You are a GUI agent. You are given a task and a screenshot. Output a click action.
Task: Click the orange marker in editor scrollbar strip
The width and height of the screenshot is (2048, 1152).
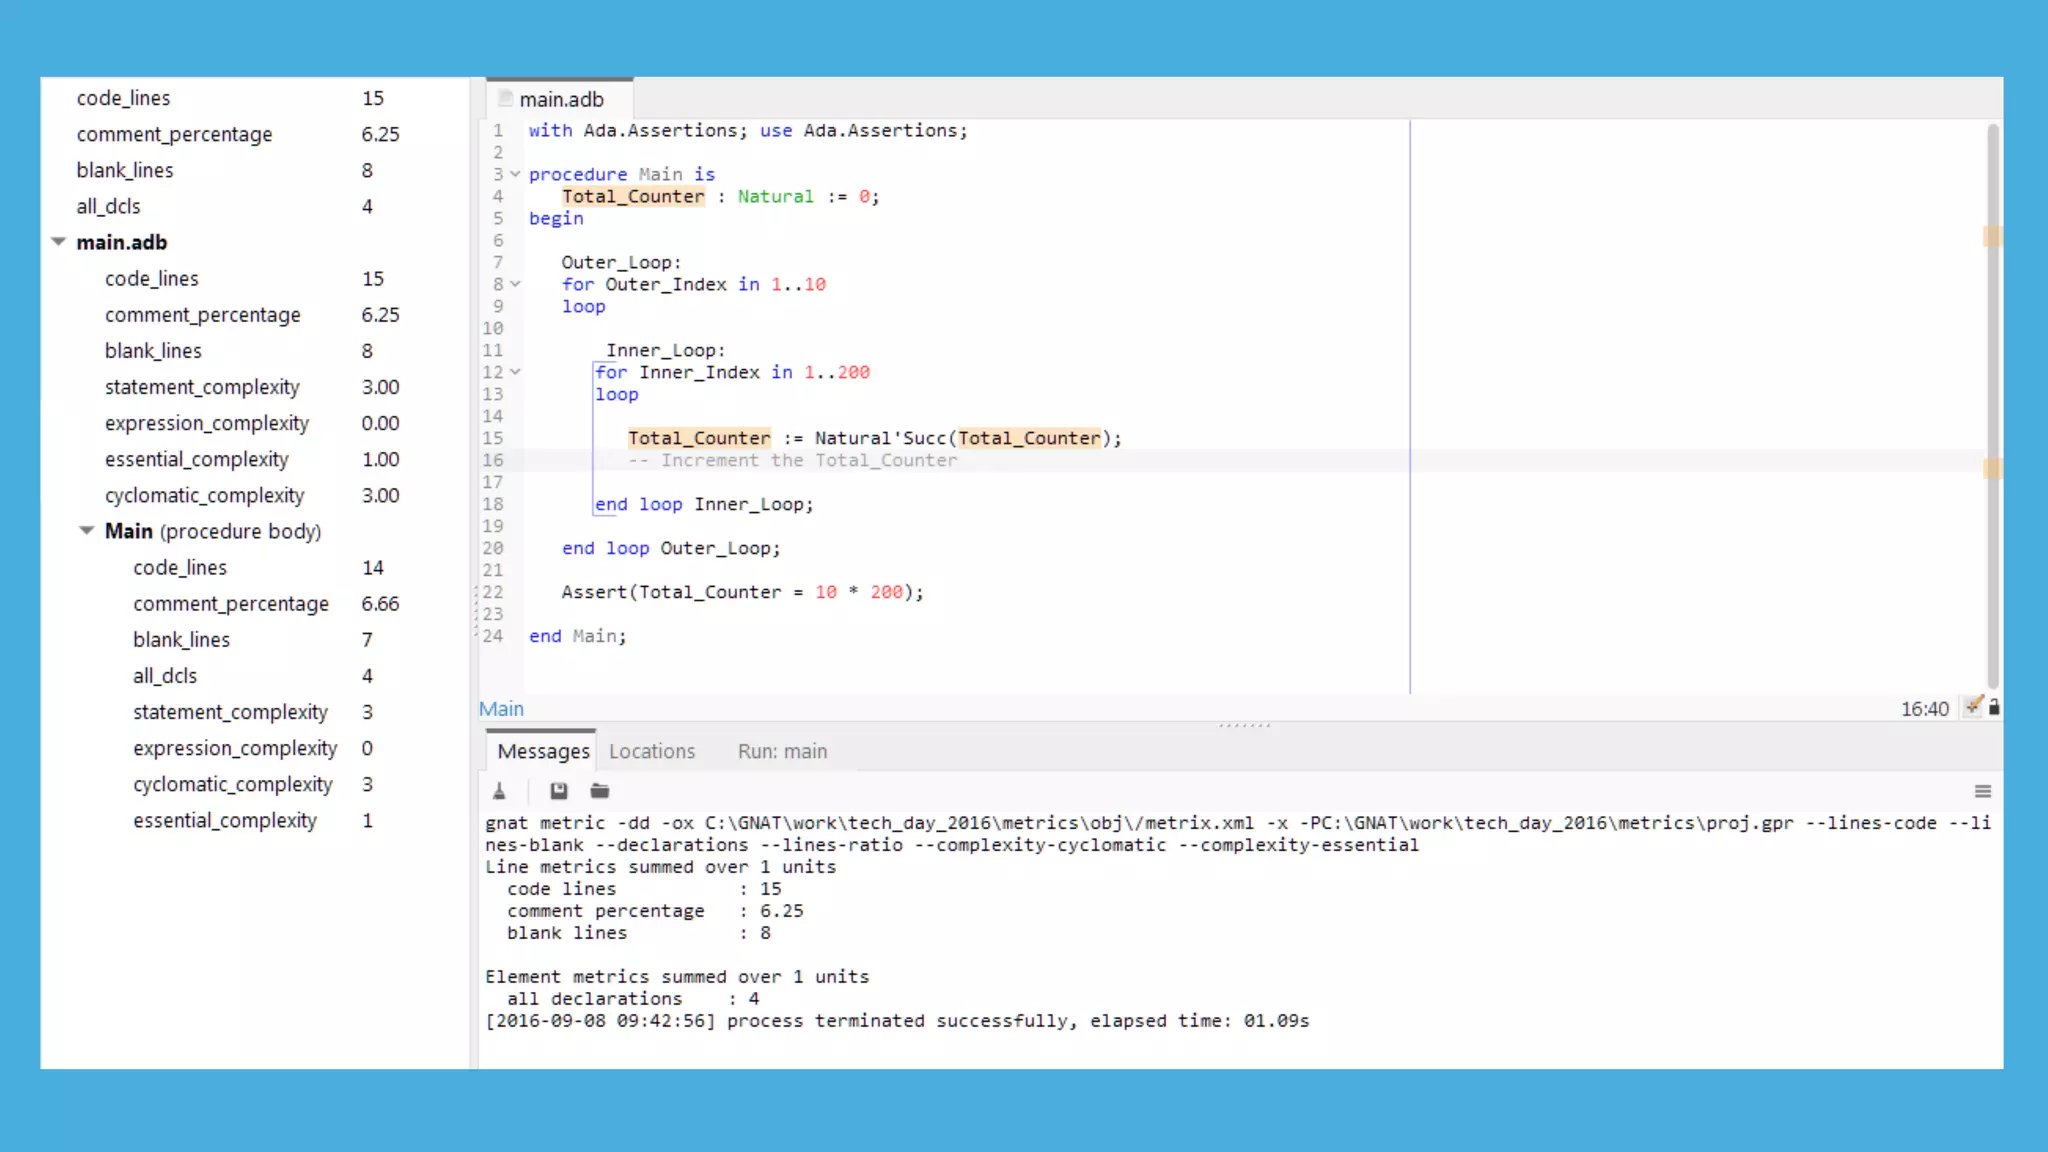[x=1992, y=237]
